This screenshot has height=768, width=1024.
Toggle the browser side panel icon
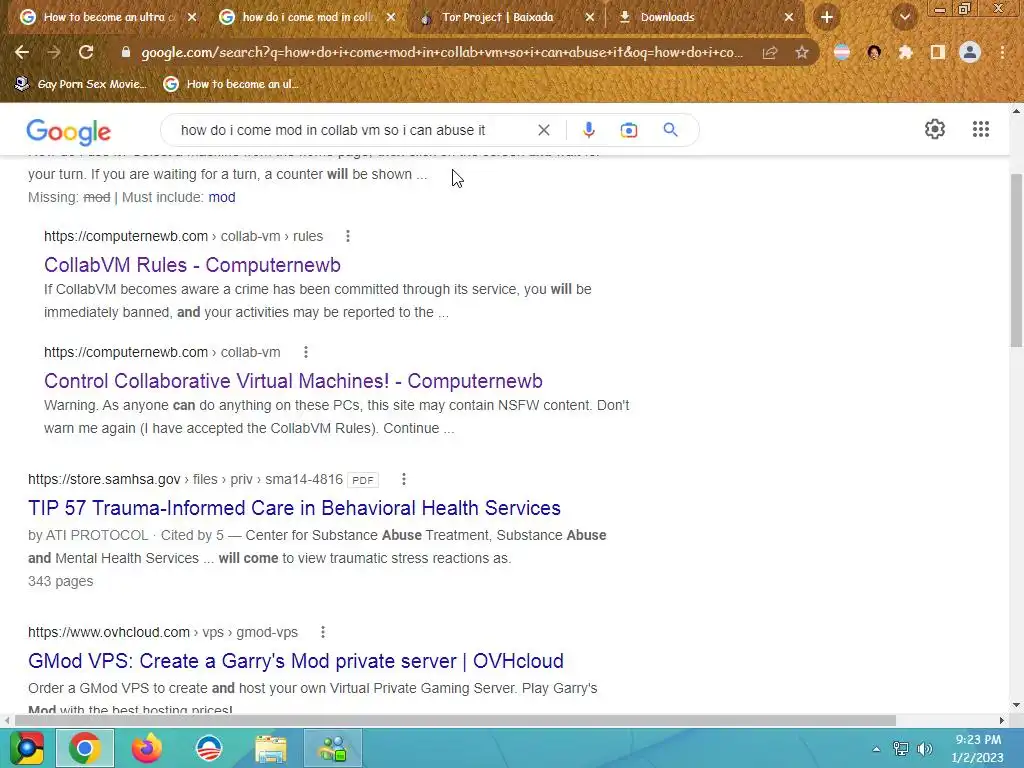point(938,52)
